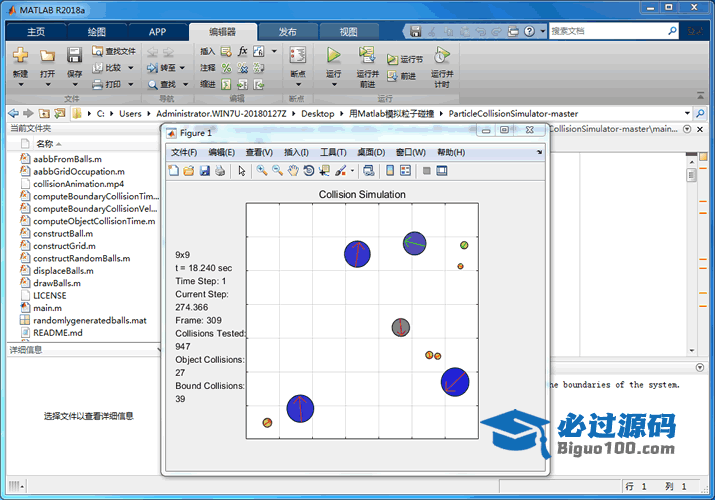
Task: Click the percent comment icon
Action: (x=226, y=68)
